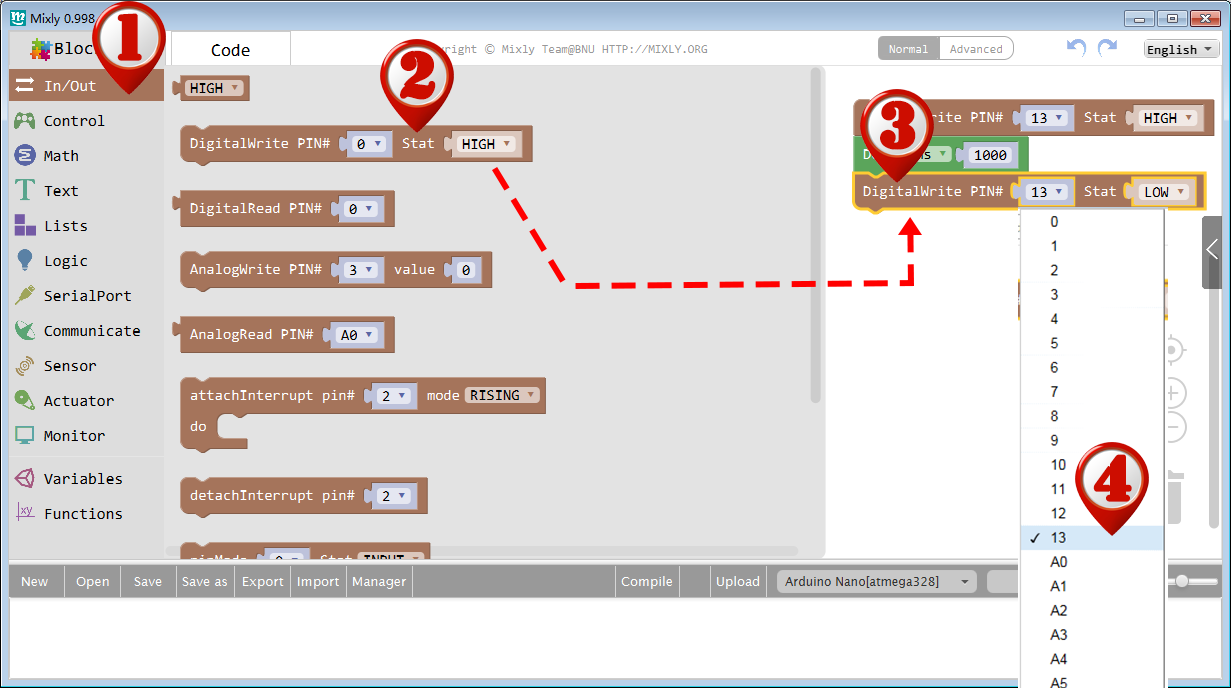Screen dimensions: 1231x688
Task: Select the Sensor category icon
Action: pyautogui.click(x=25, y=366)
